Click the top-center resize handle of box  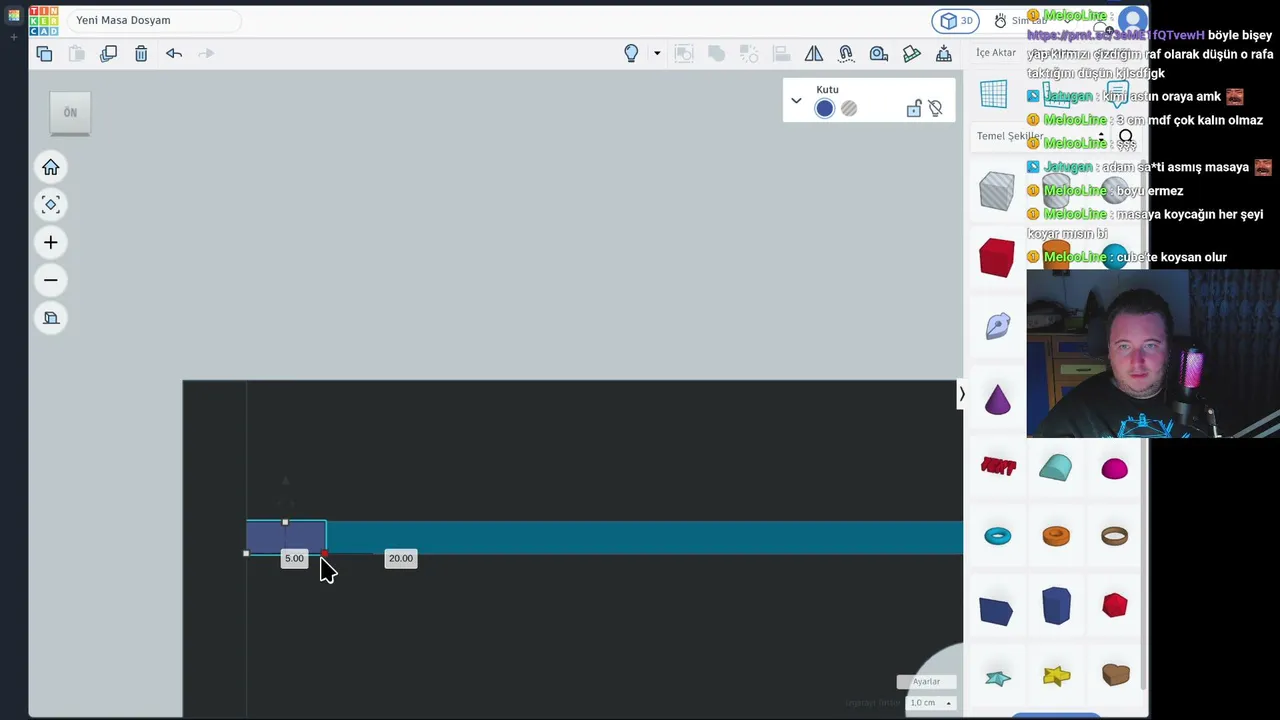click(285, 522)
